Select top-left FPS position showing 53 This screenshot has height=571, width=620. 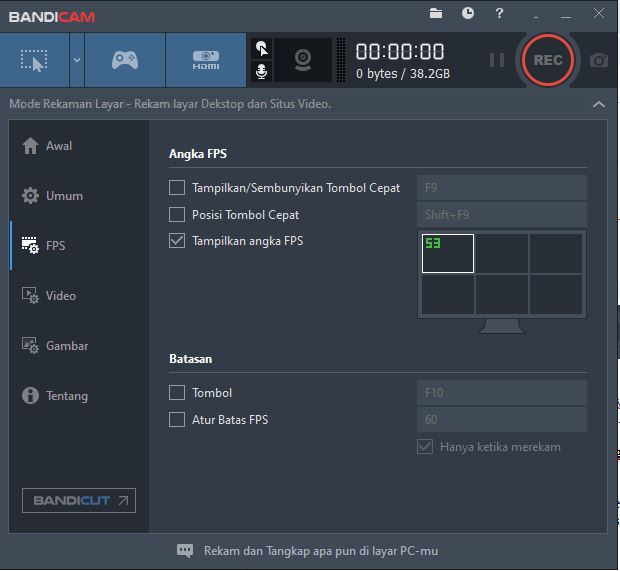point(448,253)
